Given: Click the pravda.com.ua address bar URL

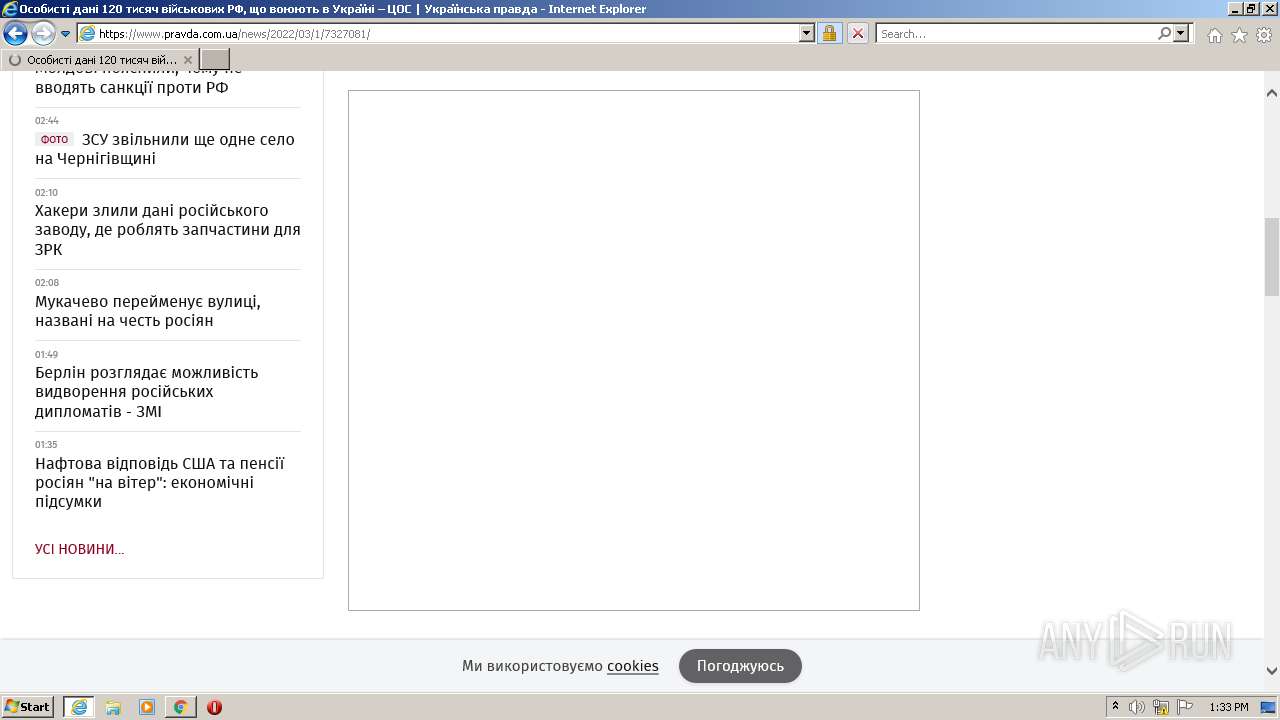Looking at the screenshot, I should tap(234, 34).
